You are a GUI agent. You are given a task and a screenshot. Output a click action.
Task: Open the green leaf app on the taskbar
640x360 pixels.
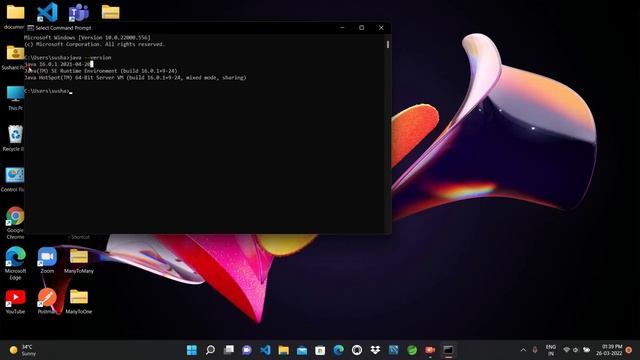[412, 350]
